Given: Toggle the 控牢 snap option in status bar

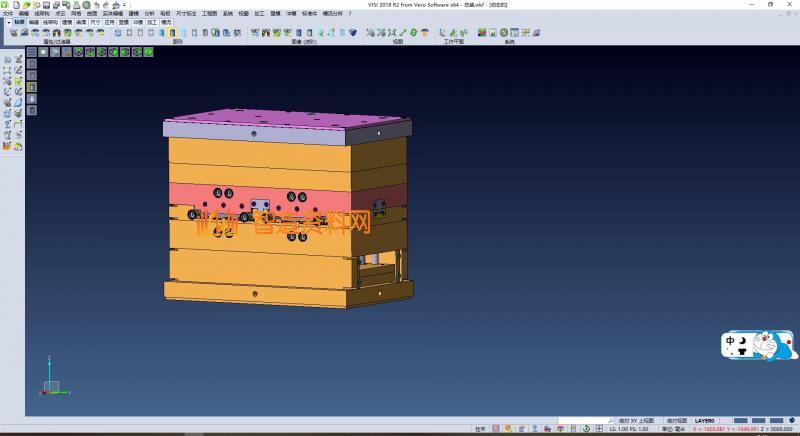Looking at the screenshot, I should pos(480,428).
